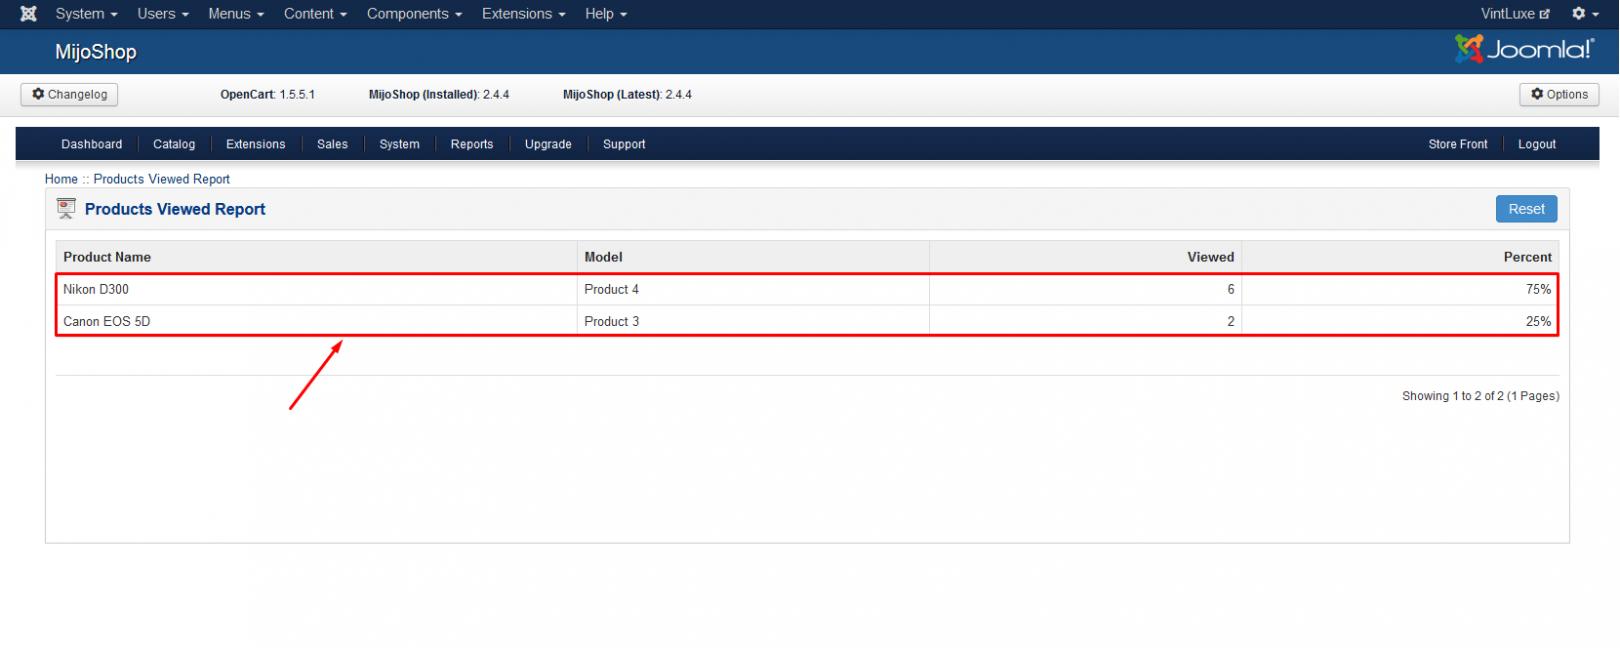Open the Support menu item
This screenshot has height=648, width=1620.
tap(624, 144)
